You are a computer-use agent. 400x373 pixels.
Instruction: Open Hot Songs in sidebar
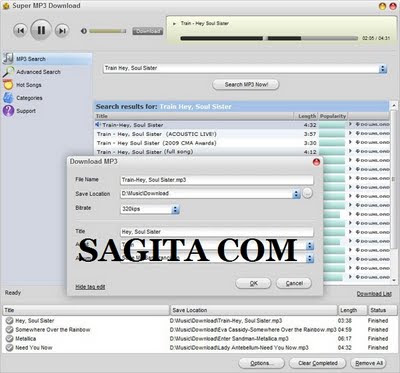29,85
